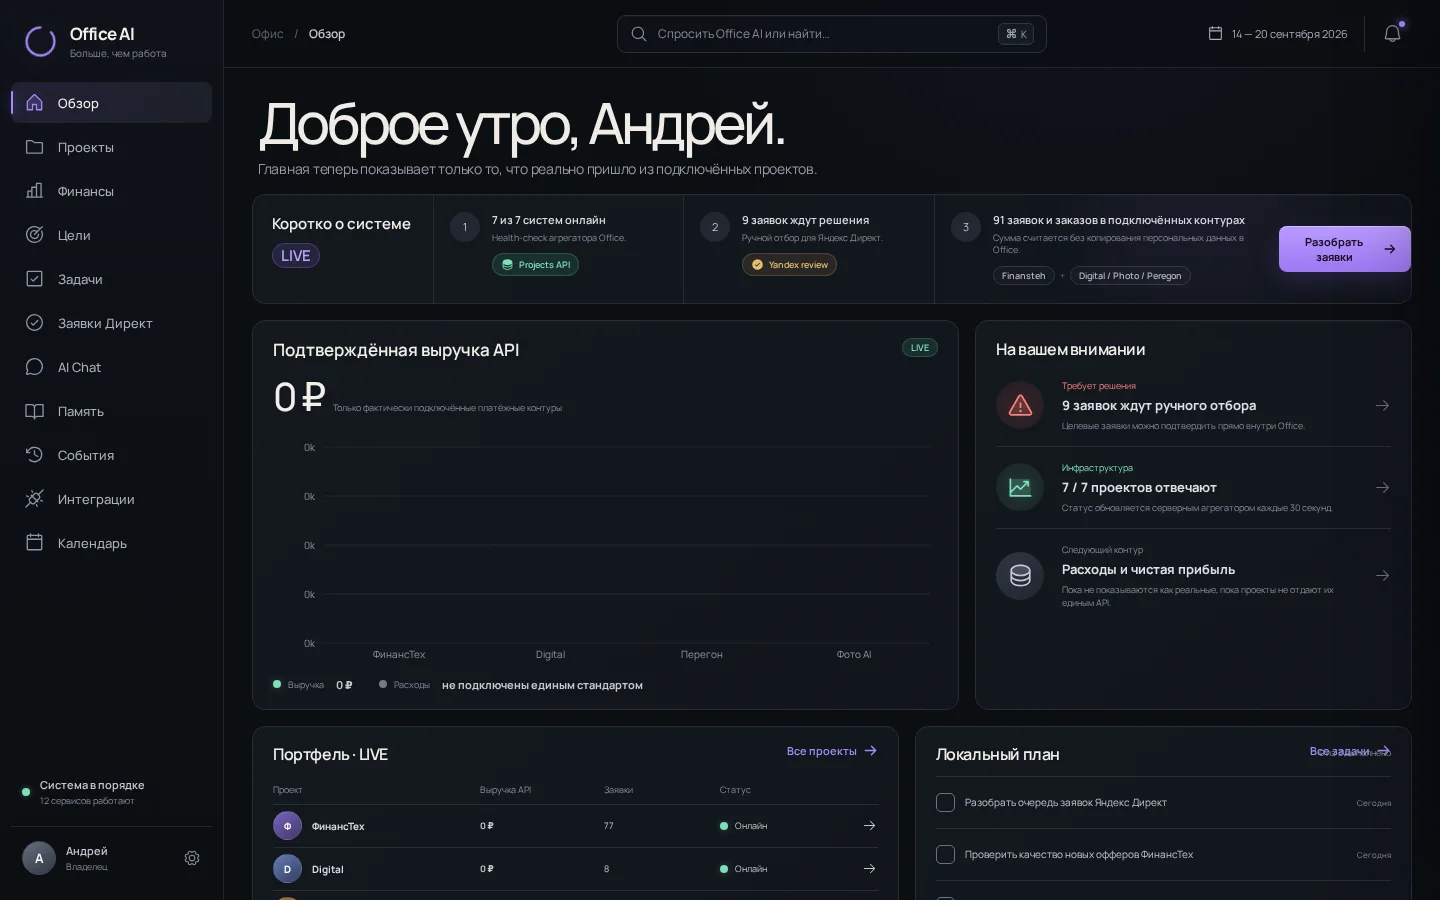Focus the 'Спросить Office AI или найти' search field

(832, 34)
